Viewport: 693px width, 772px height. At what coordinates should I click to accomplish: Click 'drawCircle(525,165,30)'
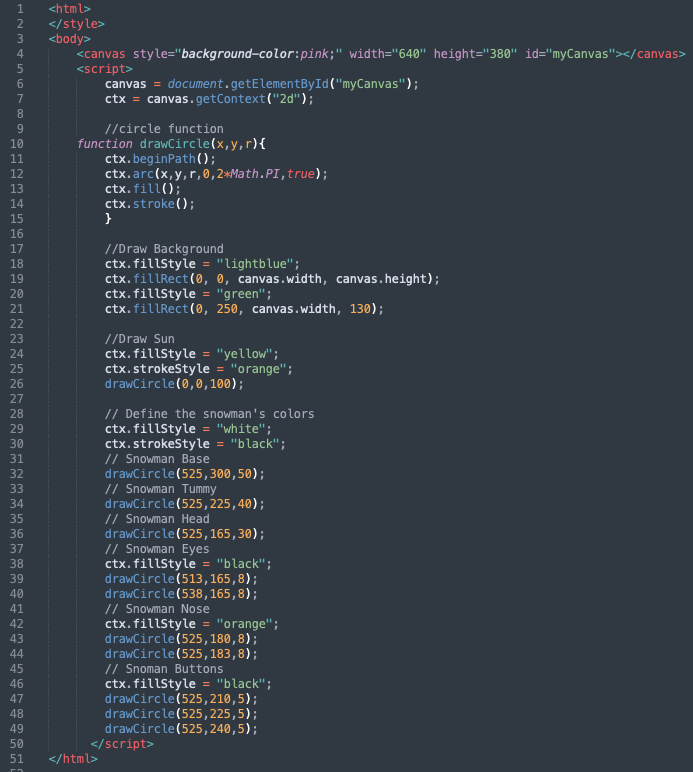click(x=182, y=534)
